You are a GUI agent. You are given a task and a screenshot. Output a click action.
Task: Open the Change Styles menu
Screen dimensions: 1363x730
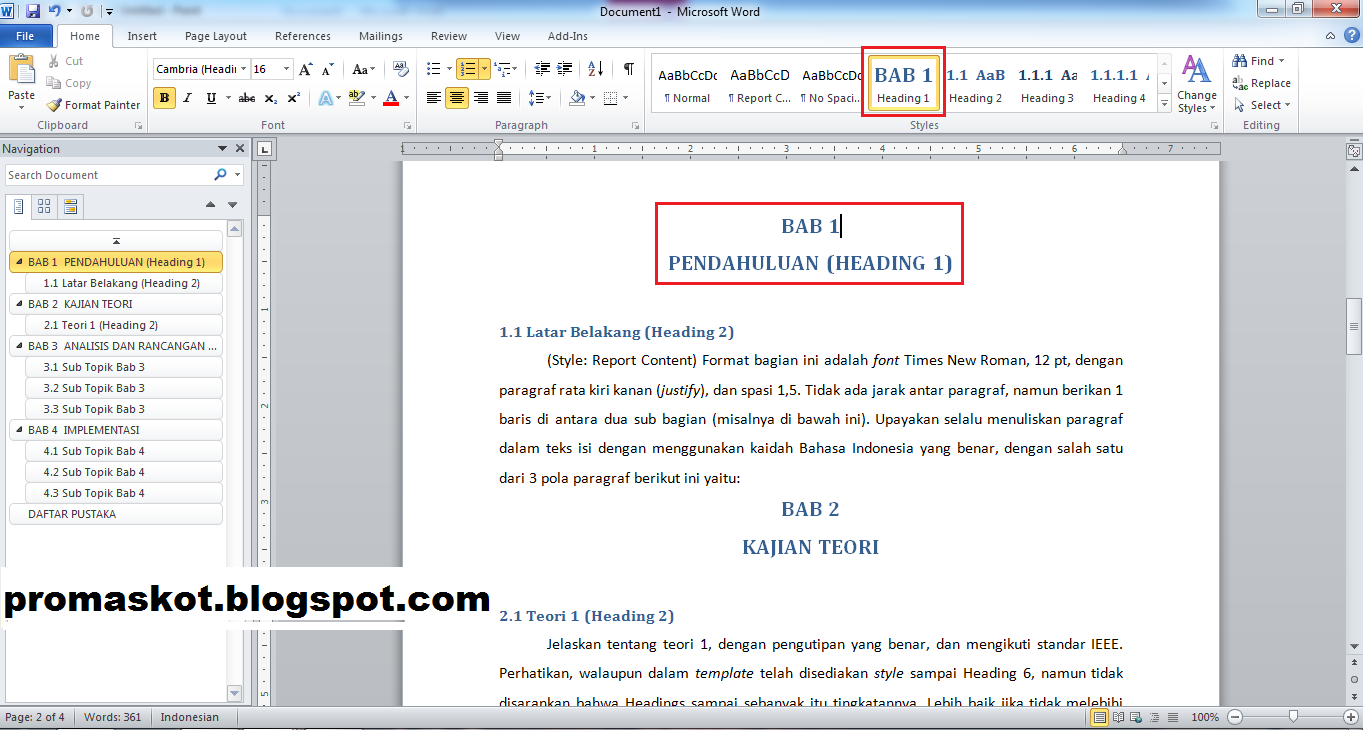point(1197,84)
